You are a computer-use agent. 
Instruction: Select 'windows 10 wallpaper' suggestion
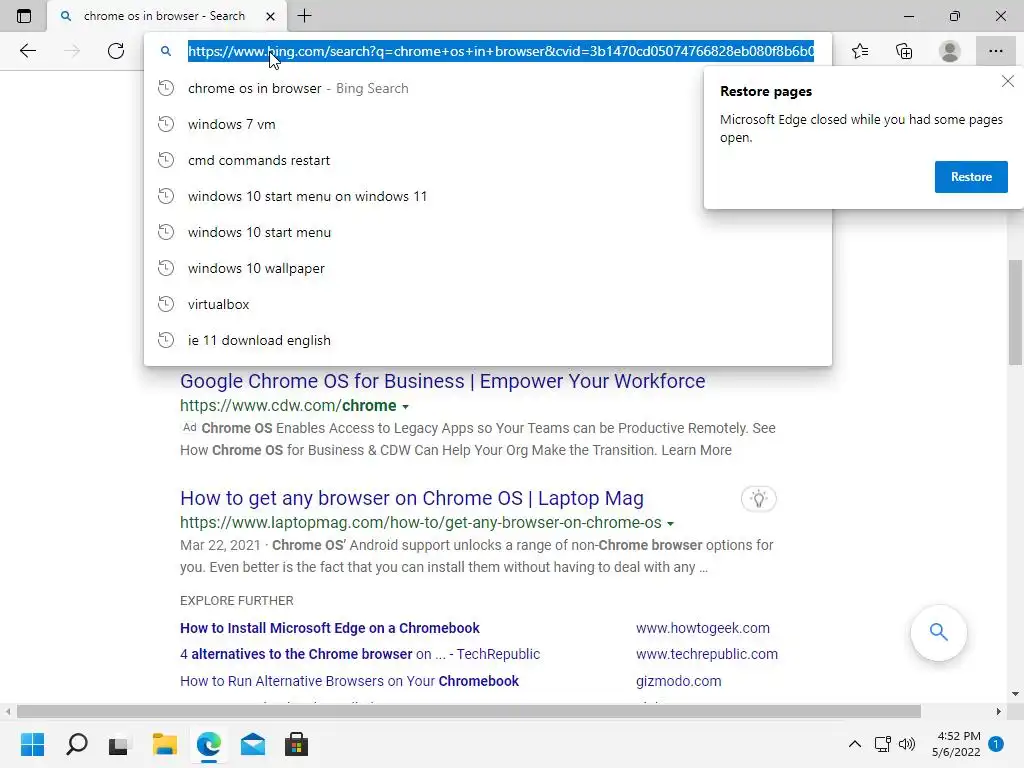[488, 268]
